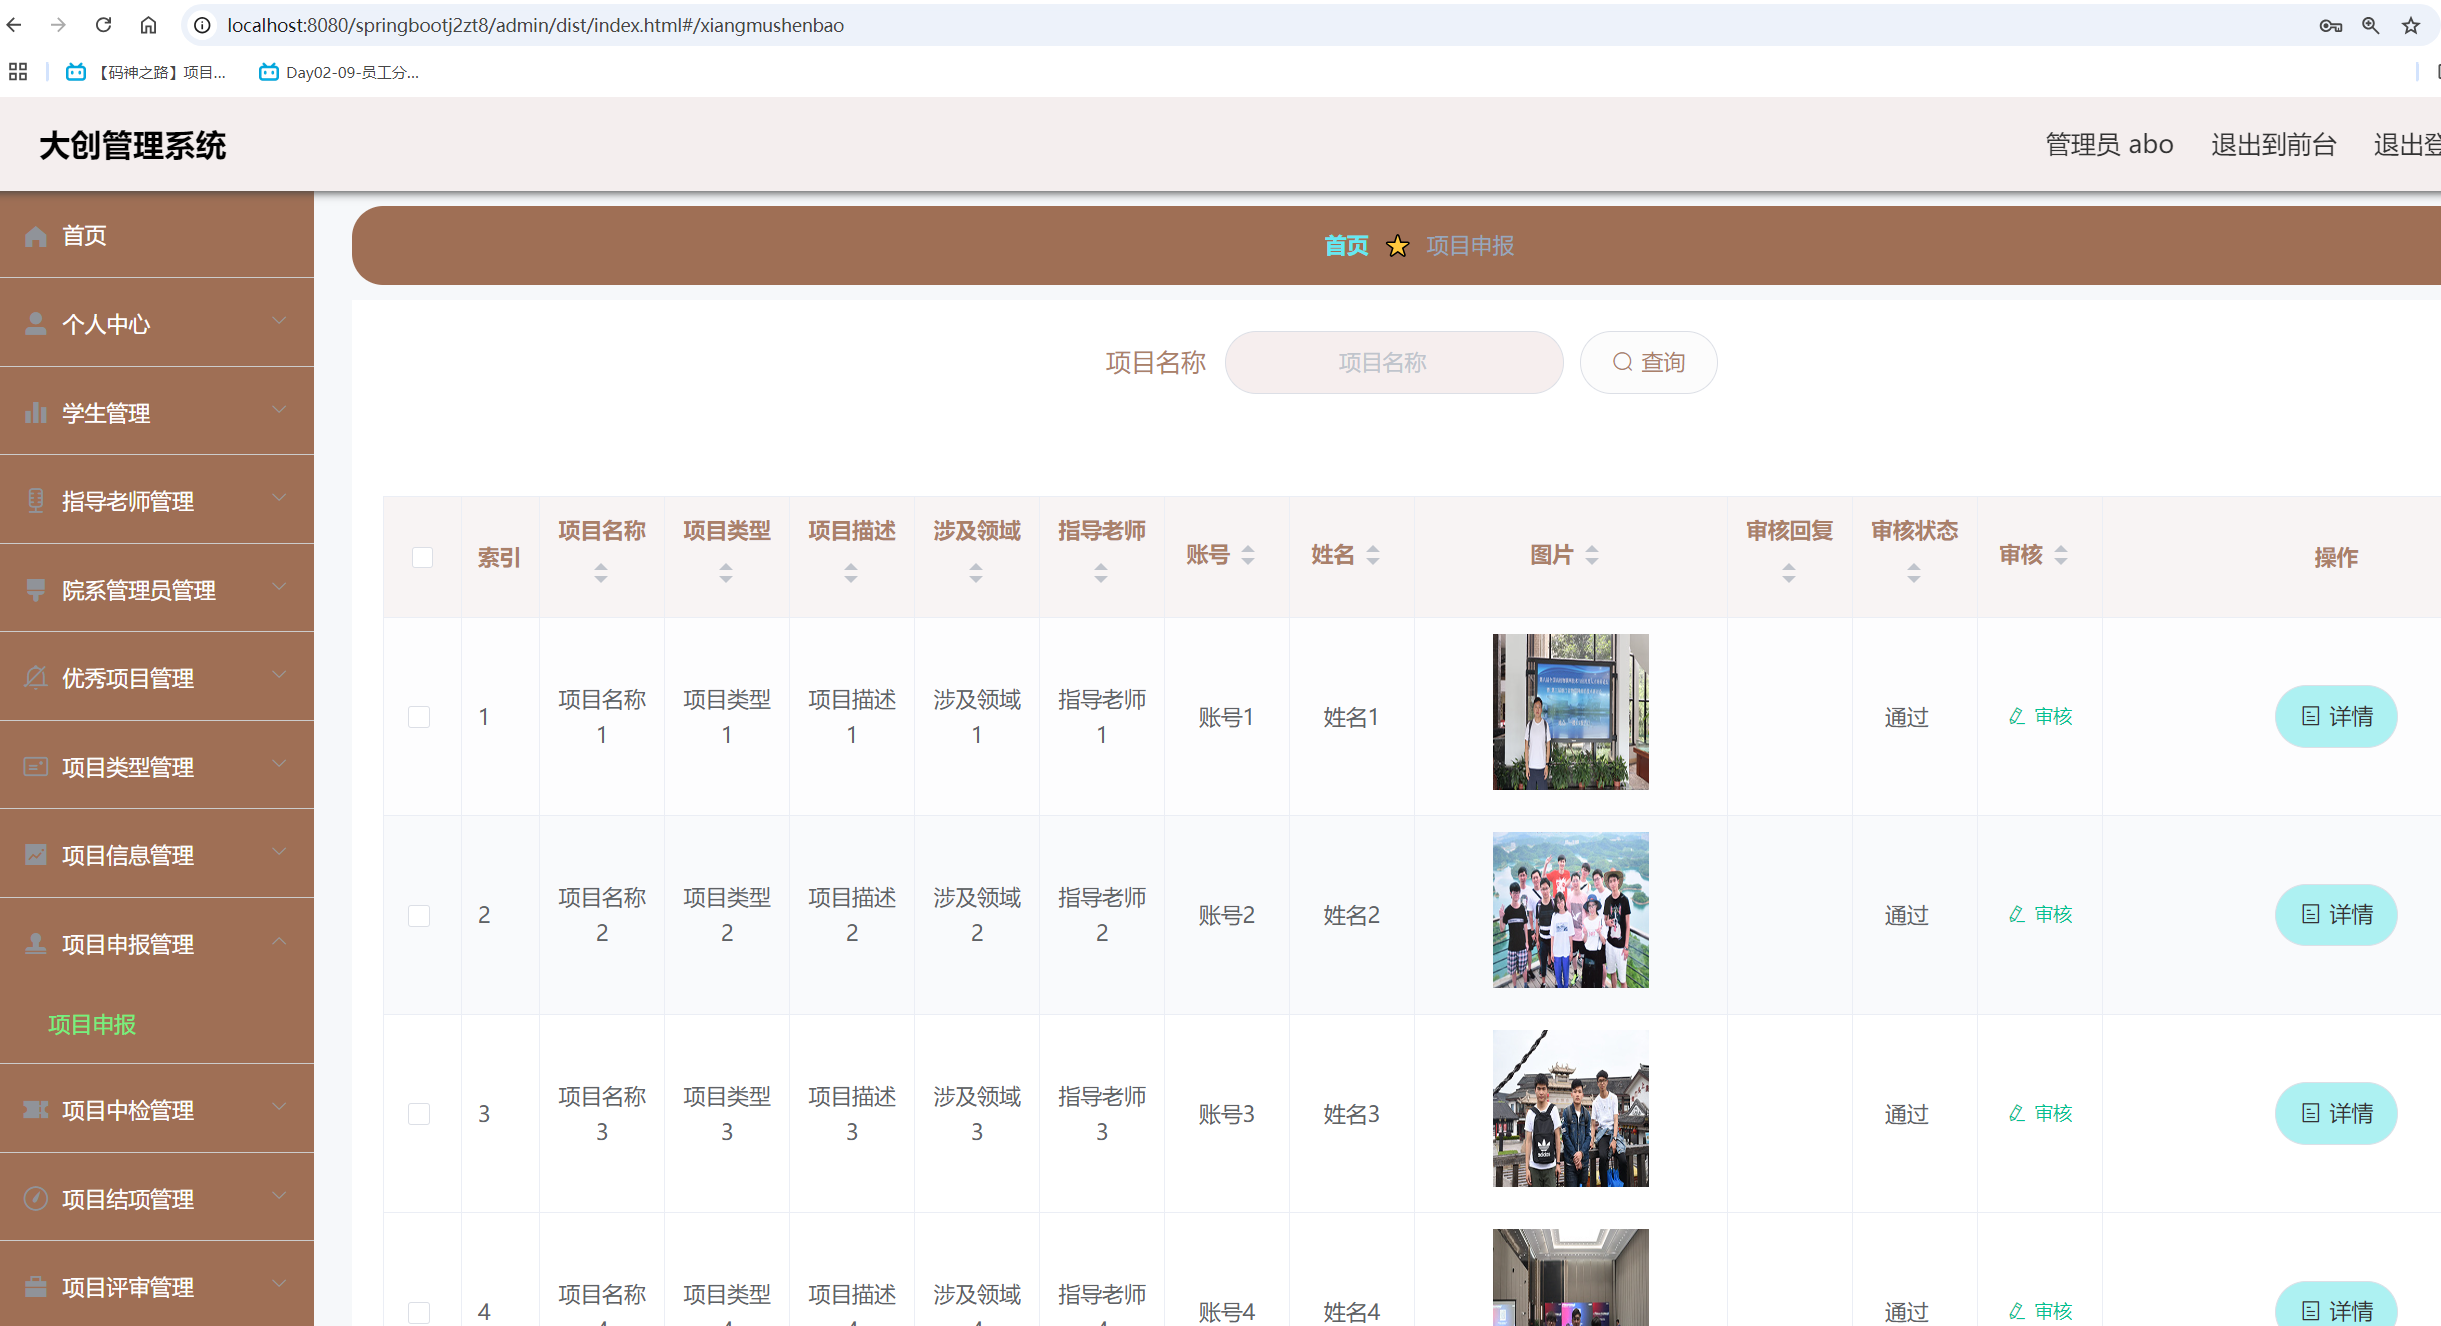2441x1326 pixels.
Task: Click the 项目名称 search input field
Action: click(x=1394, y=362)
